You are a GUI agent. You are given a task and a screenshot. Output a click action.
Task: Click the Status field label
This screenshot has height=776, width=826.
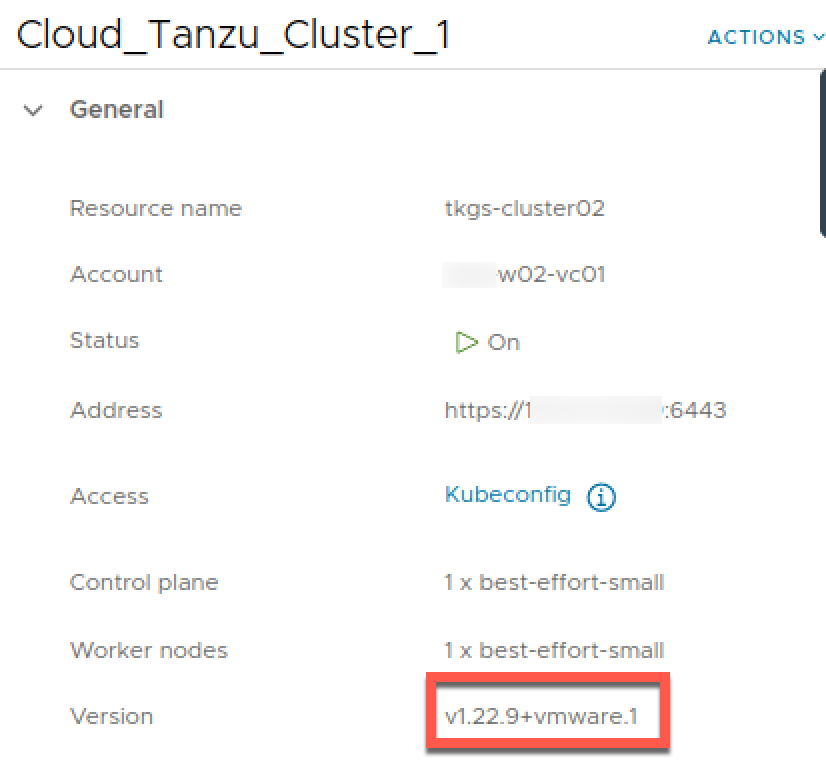tap(104, 340)
